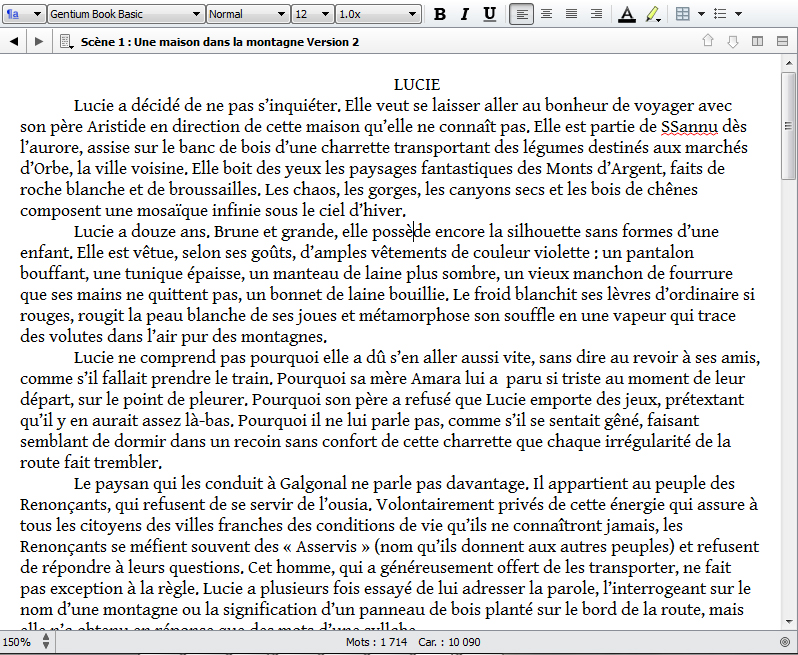Open the paragraph style presets dropdown
This screenshot has width=798, height=655.
pyautogui.click(x=23, y=14)
